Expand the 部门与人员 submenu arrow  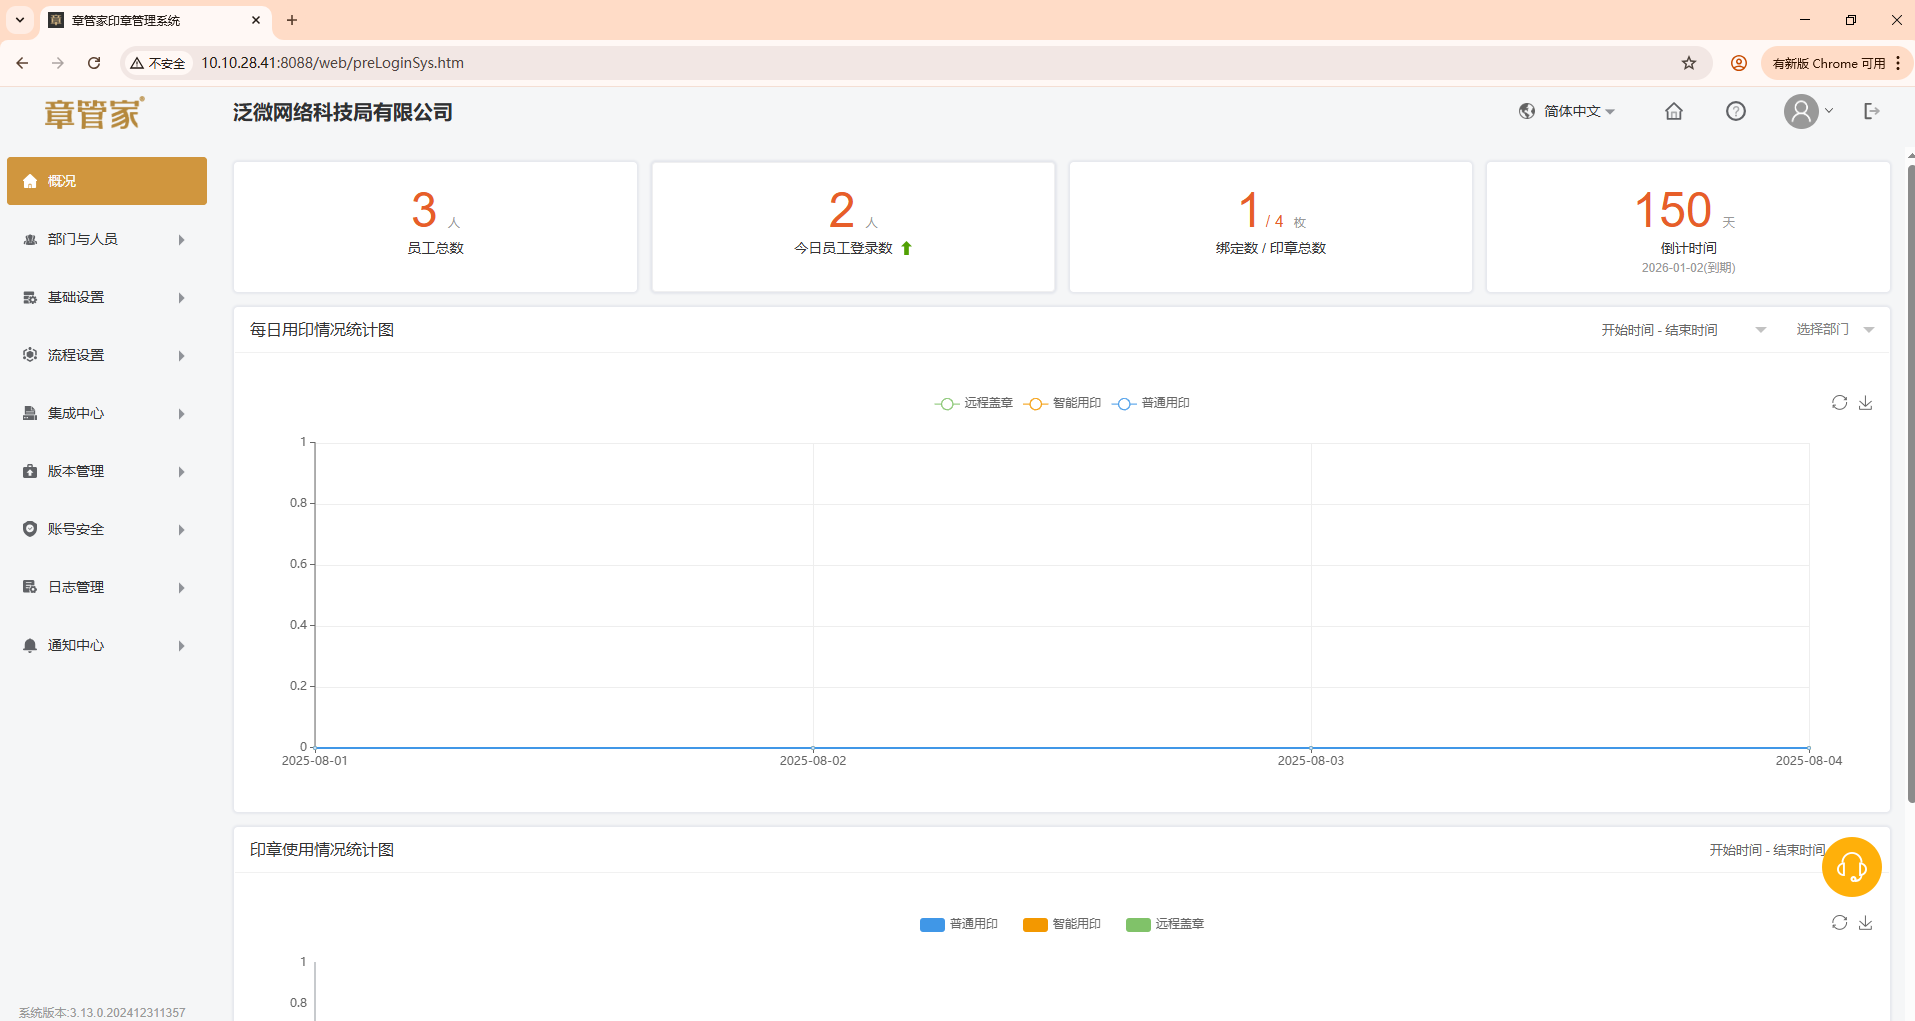pos(181,240)
